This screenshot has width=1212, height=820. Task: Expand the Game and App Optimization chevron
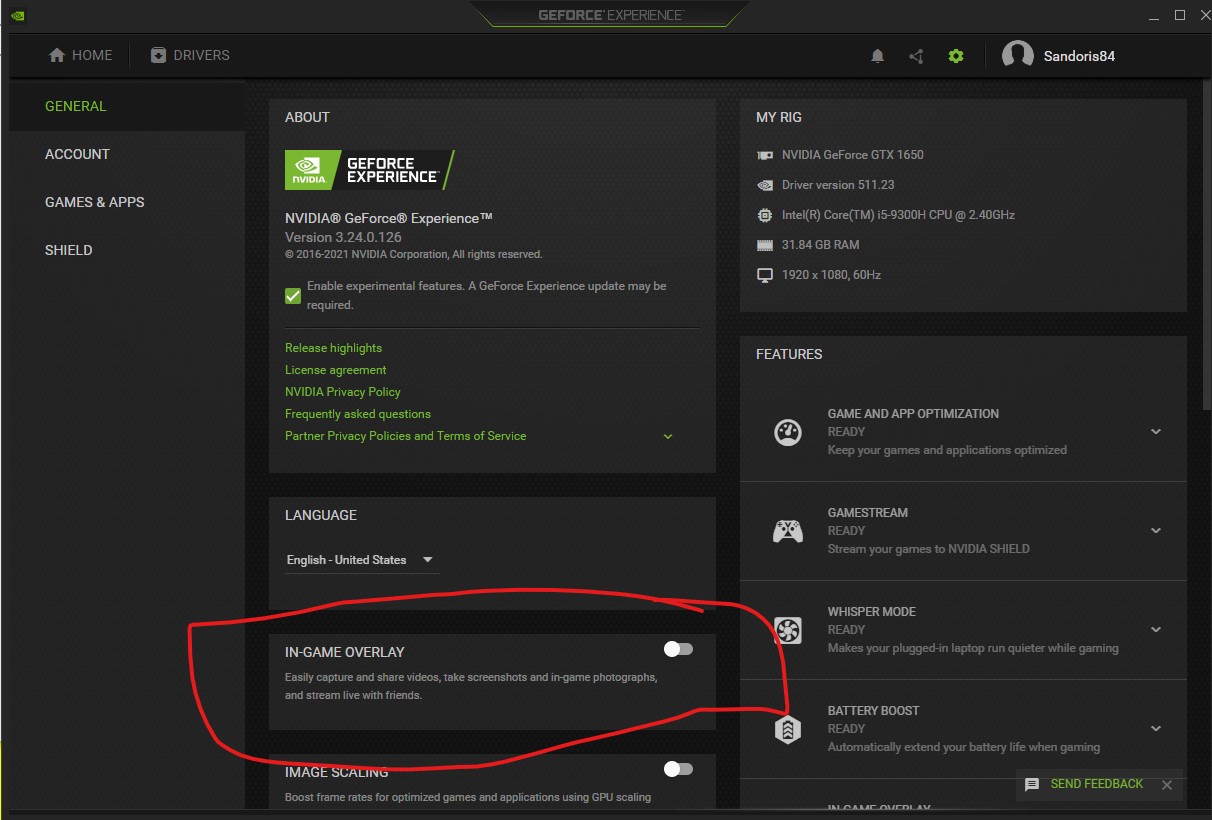coord(1156,432)
